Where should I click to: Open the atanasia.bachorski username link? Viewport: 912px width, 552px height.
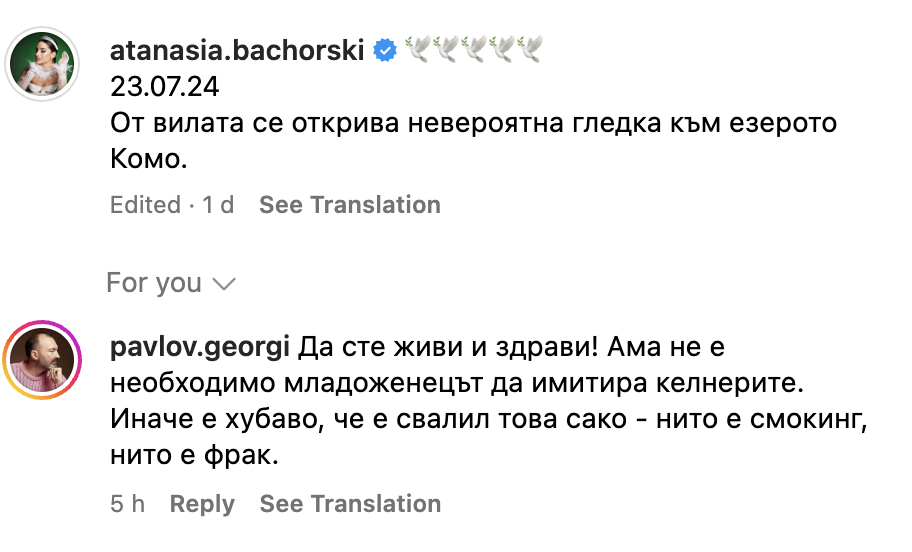pos(236,50)
